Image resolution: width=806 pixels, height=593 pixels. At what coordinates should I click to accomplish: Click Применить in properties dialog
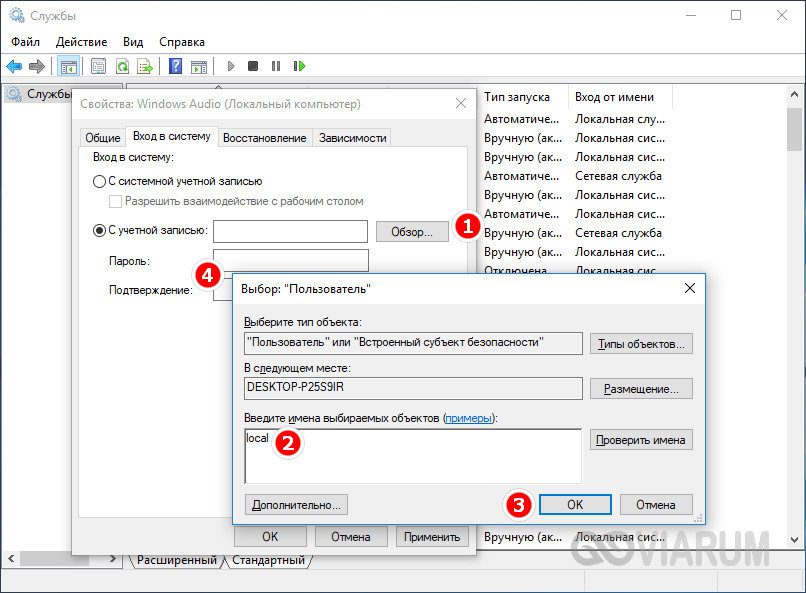(x=432, y=536)
